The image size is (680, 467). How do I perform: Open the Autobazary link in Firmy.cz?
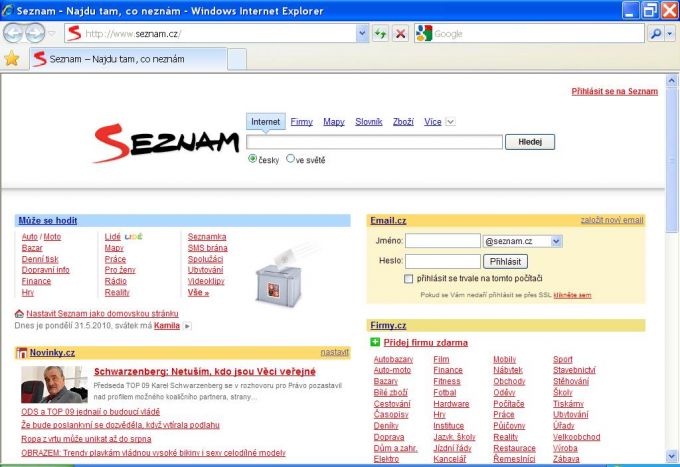393,359
